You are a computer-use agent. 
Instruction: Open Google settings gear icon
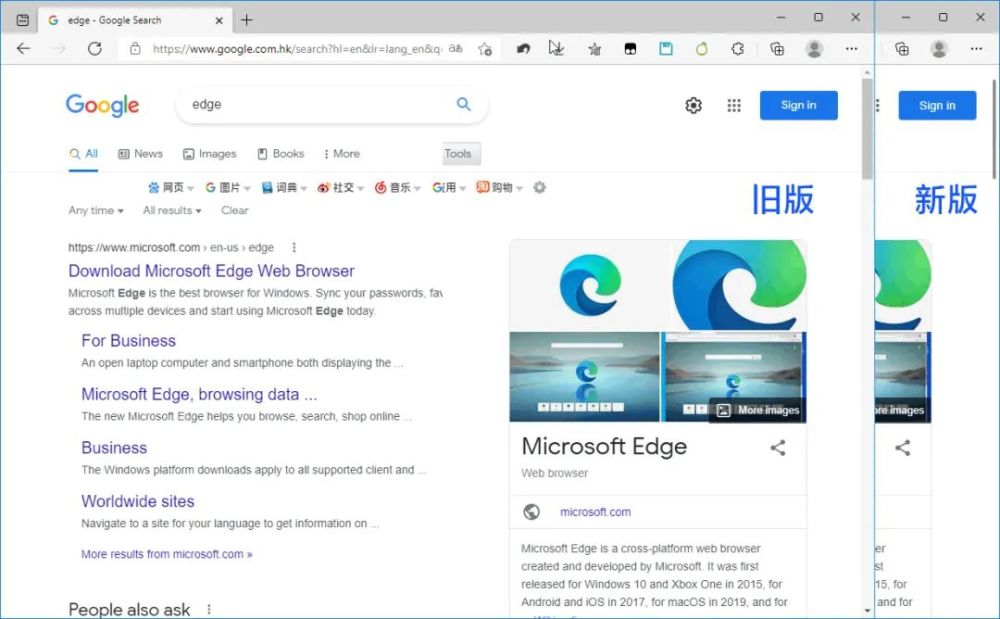(x=693, y=105)
